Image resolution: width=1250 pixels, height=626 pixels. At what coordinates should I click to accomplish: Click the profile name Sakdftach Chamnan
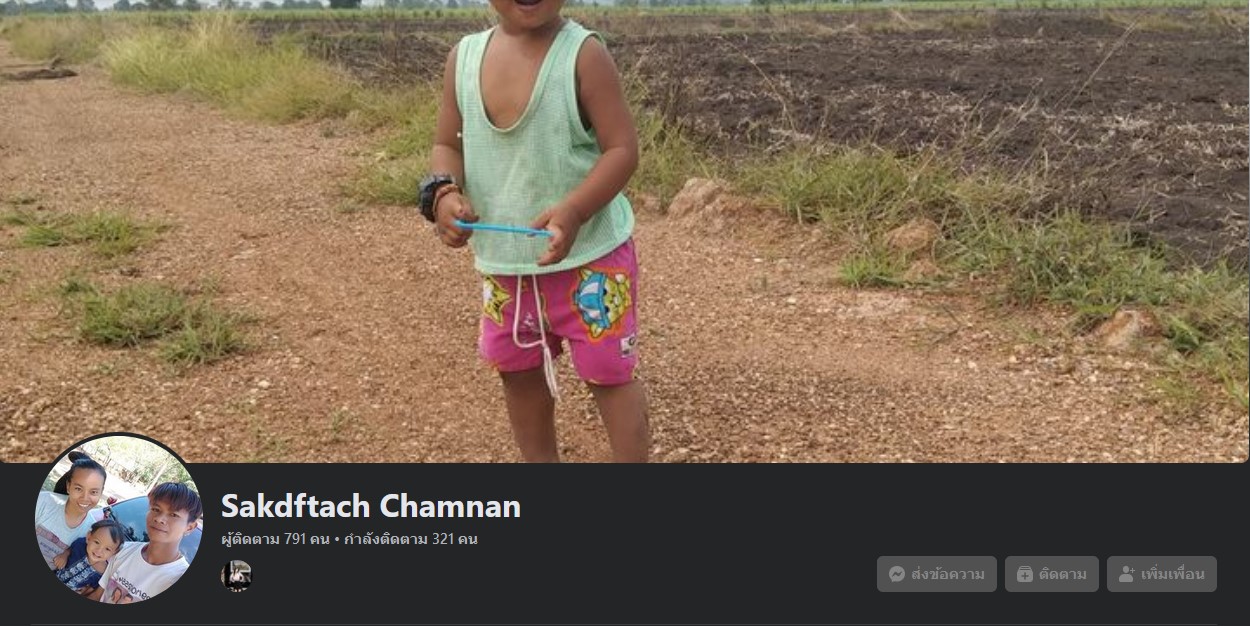click(371, 506)
